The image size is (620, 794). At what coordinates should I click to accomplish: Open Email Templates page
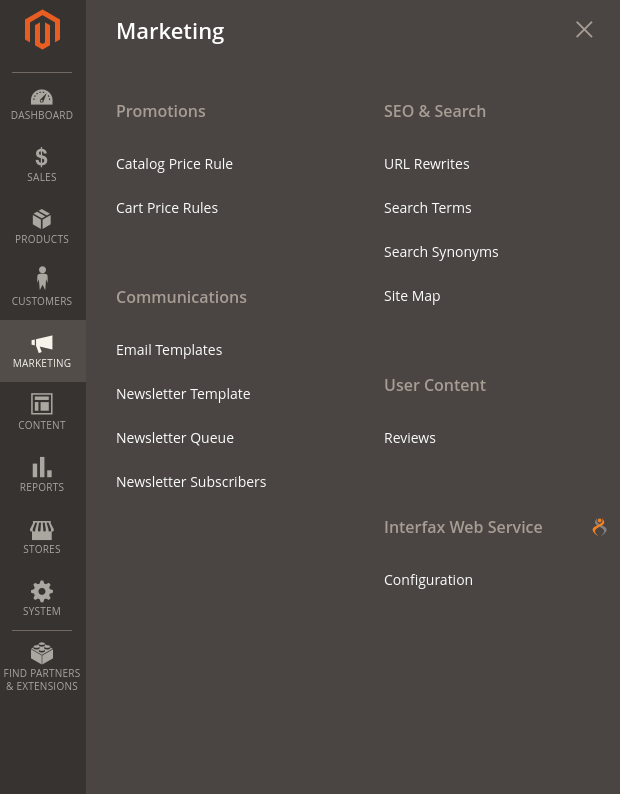click(x=169, y=350)
